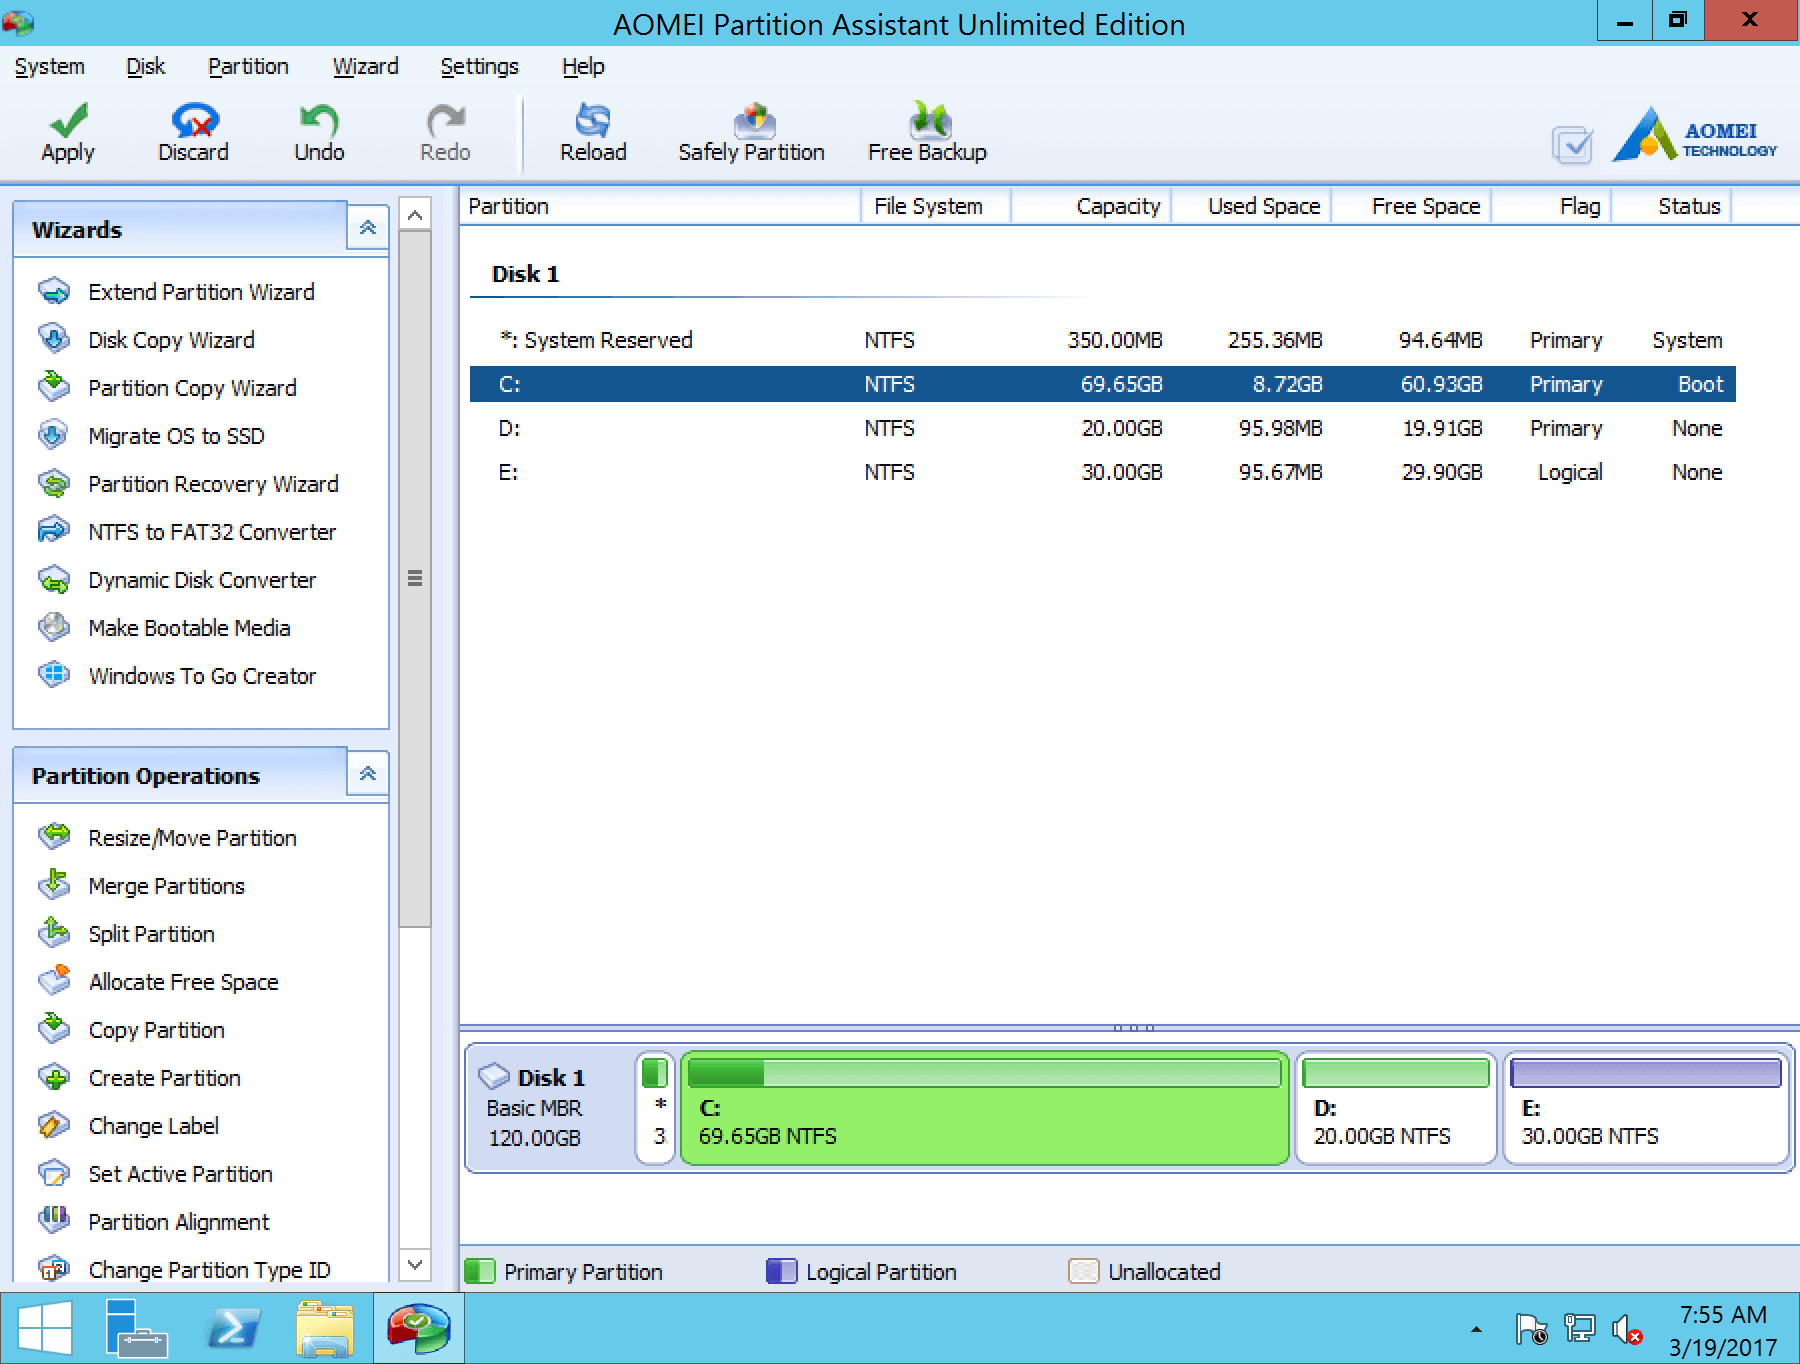This screenshot has width=1800, height=1364.
Task: Start Extend Partition Wizard
Action: coord(201,292)
